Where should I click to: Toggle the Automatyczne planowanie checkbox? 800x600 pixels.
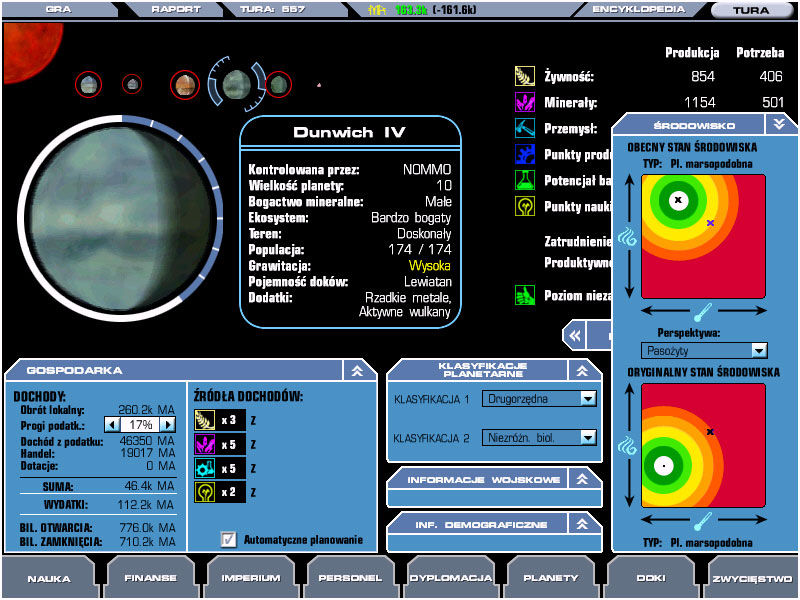(x=229, y=539)
